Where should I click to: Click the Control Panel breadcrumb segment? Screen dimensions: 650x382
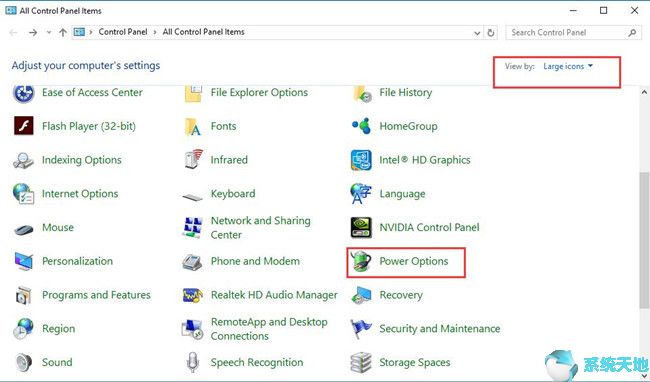(x=123, y=32)
